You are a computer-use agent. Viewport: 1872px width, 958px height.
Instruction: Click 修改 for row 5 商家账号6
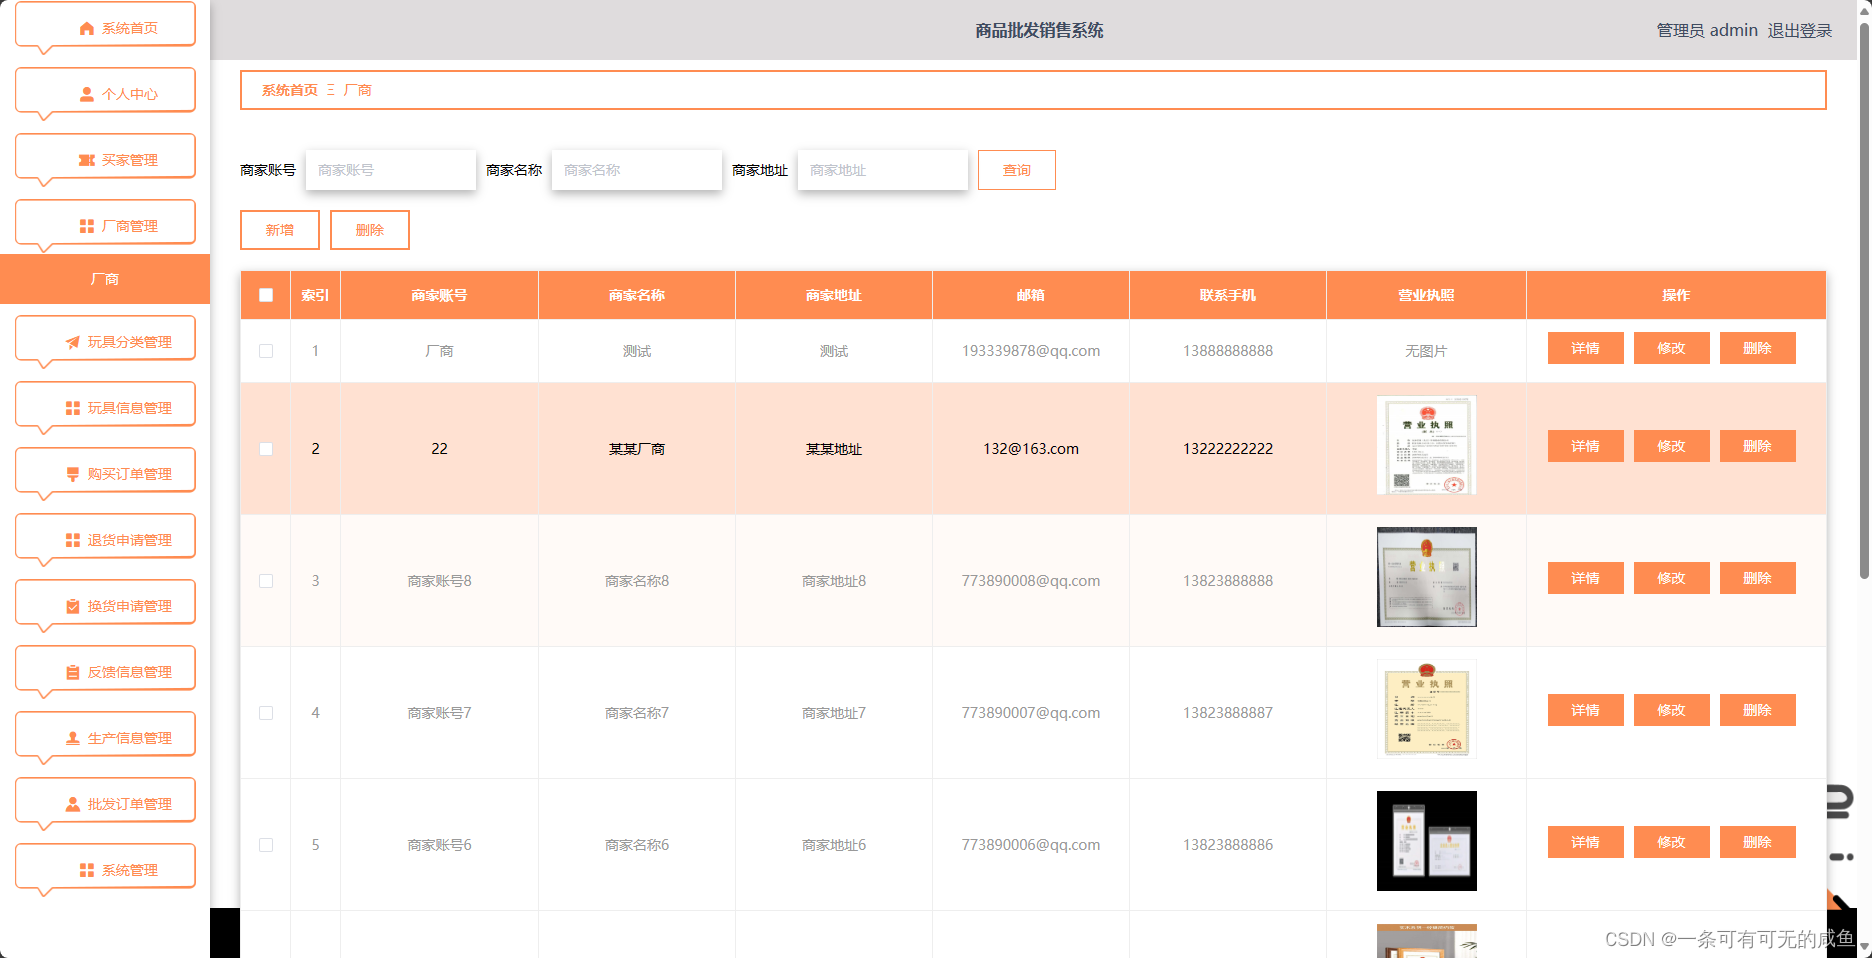click(x=1671, y=842)
